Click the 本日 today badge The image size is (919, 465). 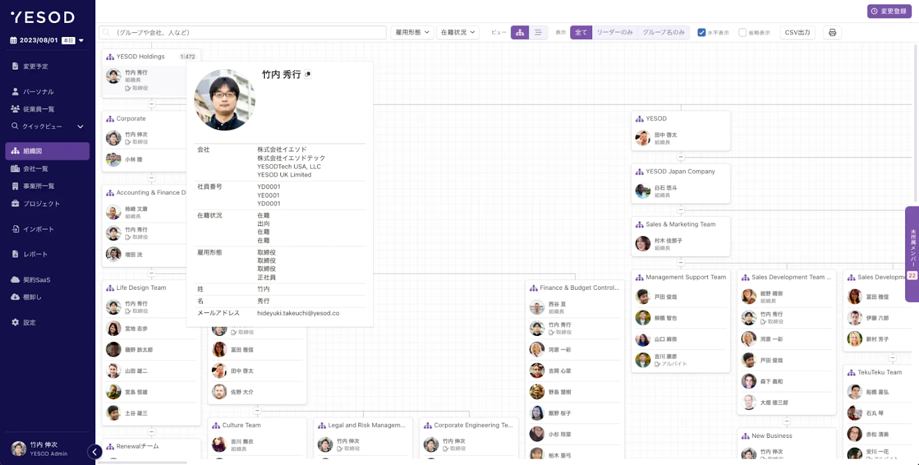(x=68, y=41)
